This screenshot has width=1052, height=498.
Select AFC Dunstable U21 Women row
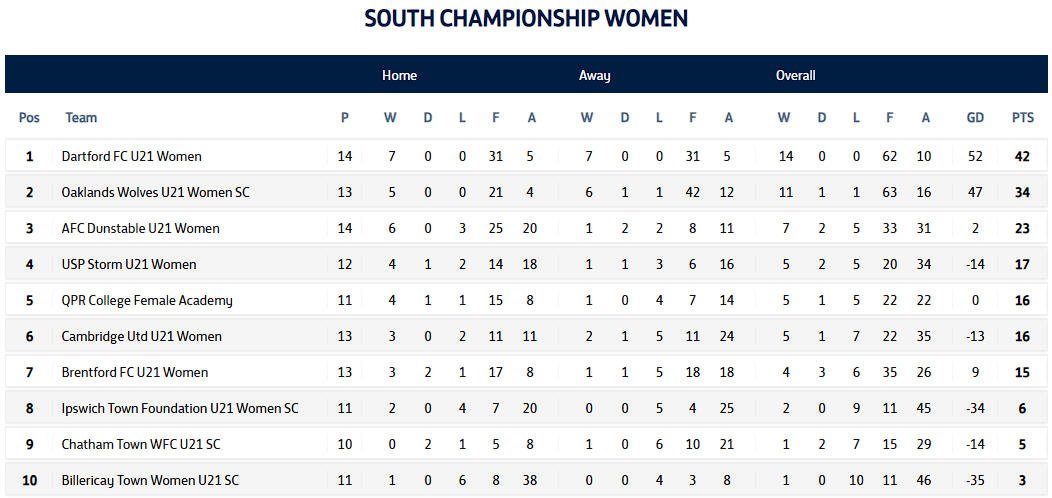(x=140, y=228)
